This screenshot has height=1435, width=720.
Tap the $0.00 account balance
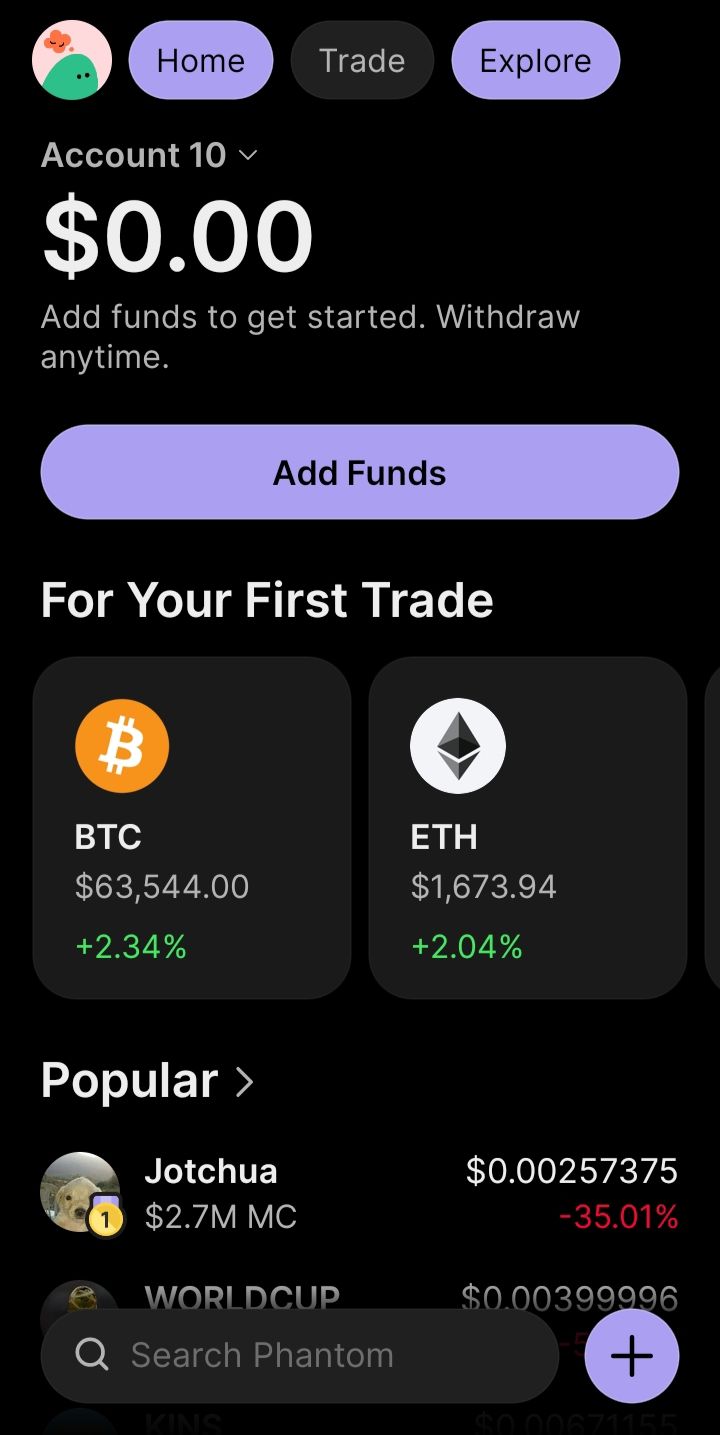178,236
